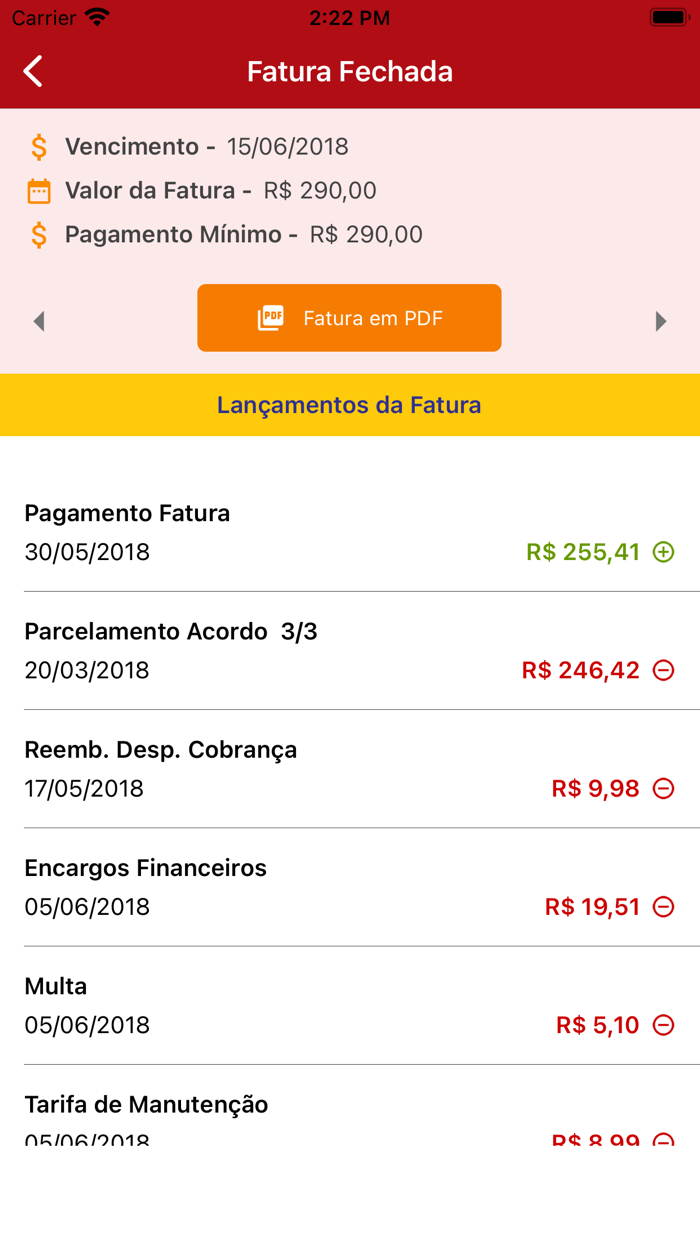Viewport: 700px width, 1244px height.
Task: Select the yellow Lançamentos da Fatura banner
Action: point(349,405)
